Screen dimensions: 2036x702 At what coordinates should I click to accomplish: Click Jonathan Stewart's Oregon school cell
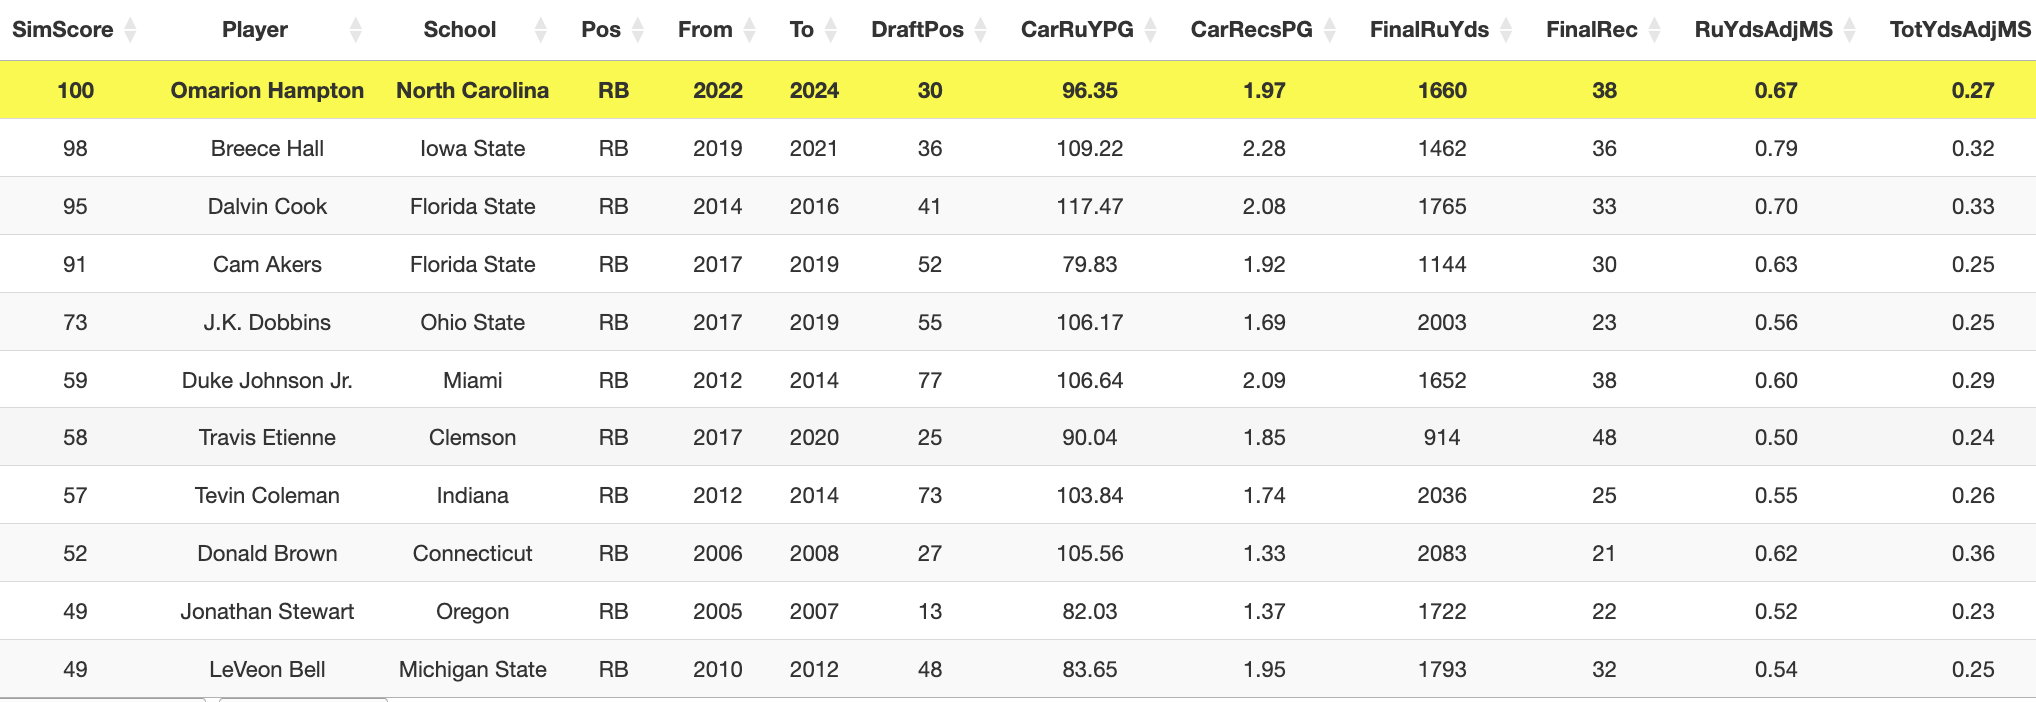tap(472, 611)
